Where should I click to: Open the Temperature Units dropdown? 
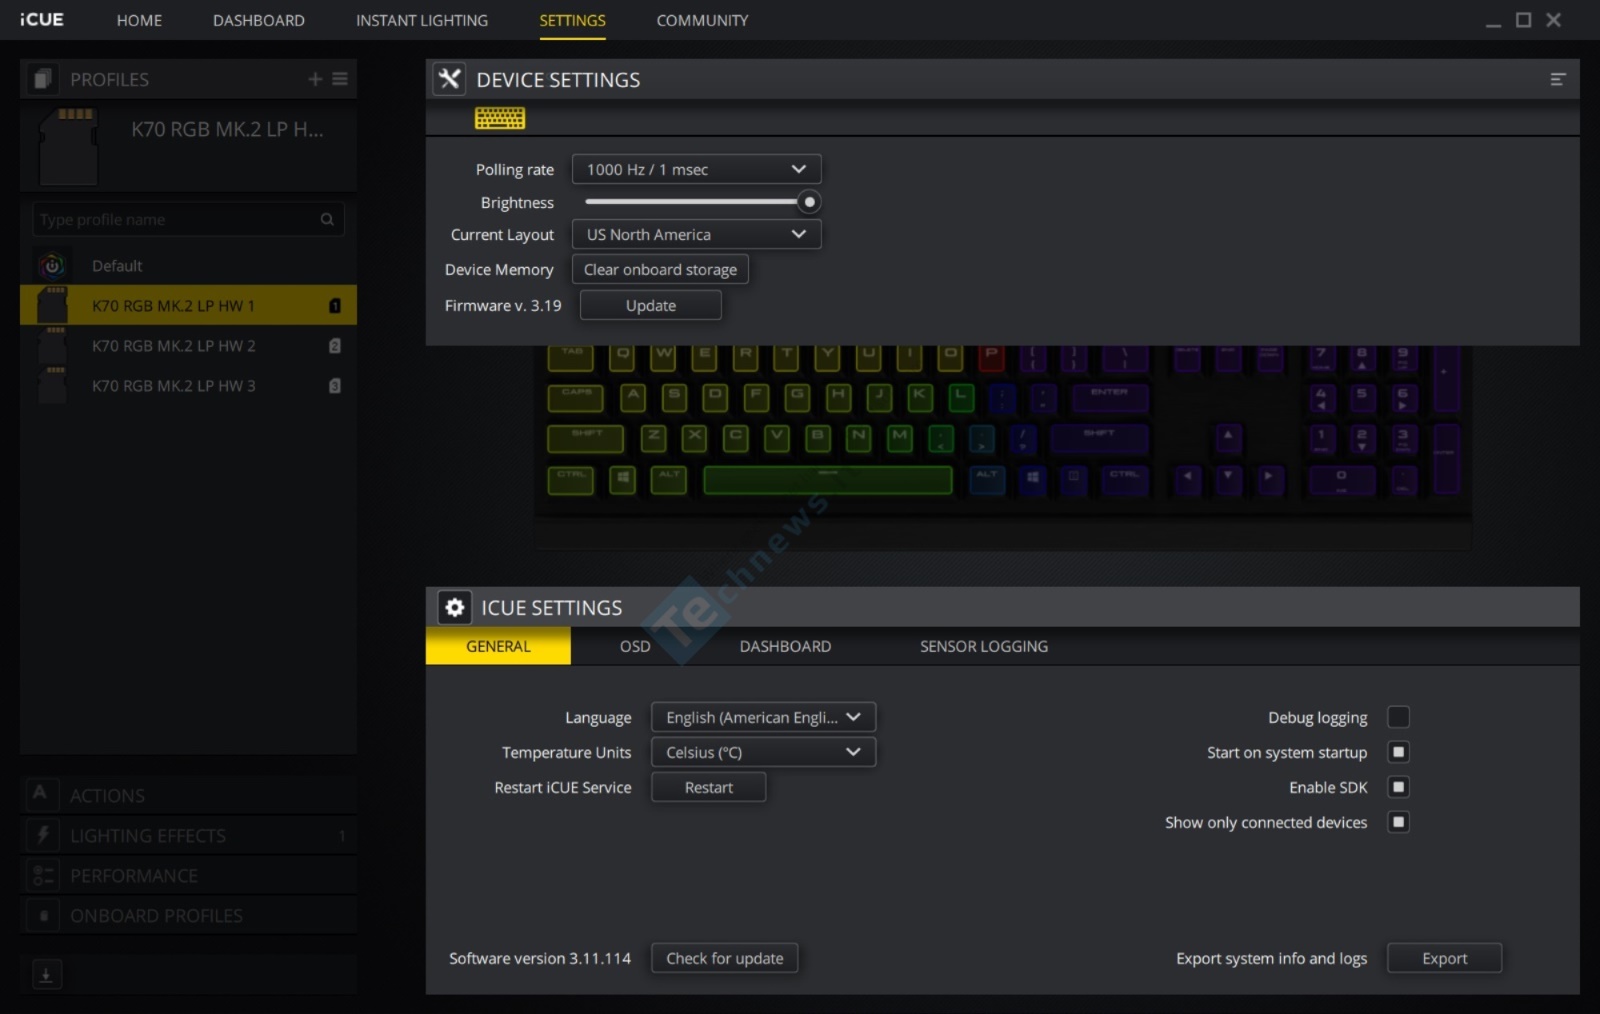coord(763,752)
